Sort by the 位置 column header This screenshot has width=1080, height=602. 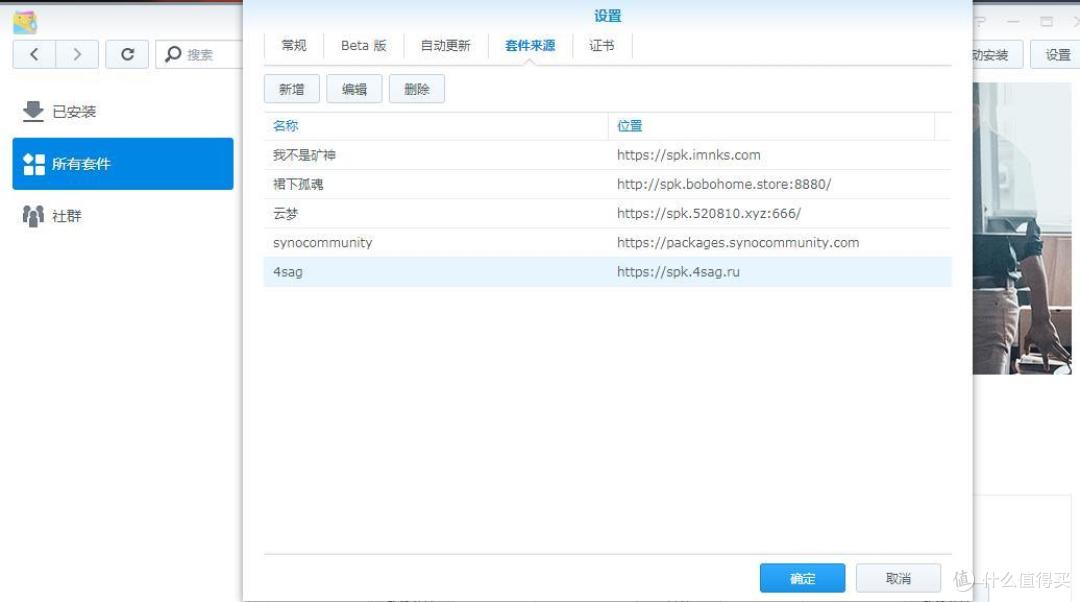pyautogui.click(x=771, y=126)
